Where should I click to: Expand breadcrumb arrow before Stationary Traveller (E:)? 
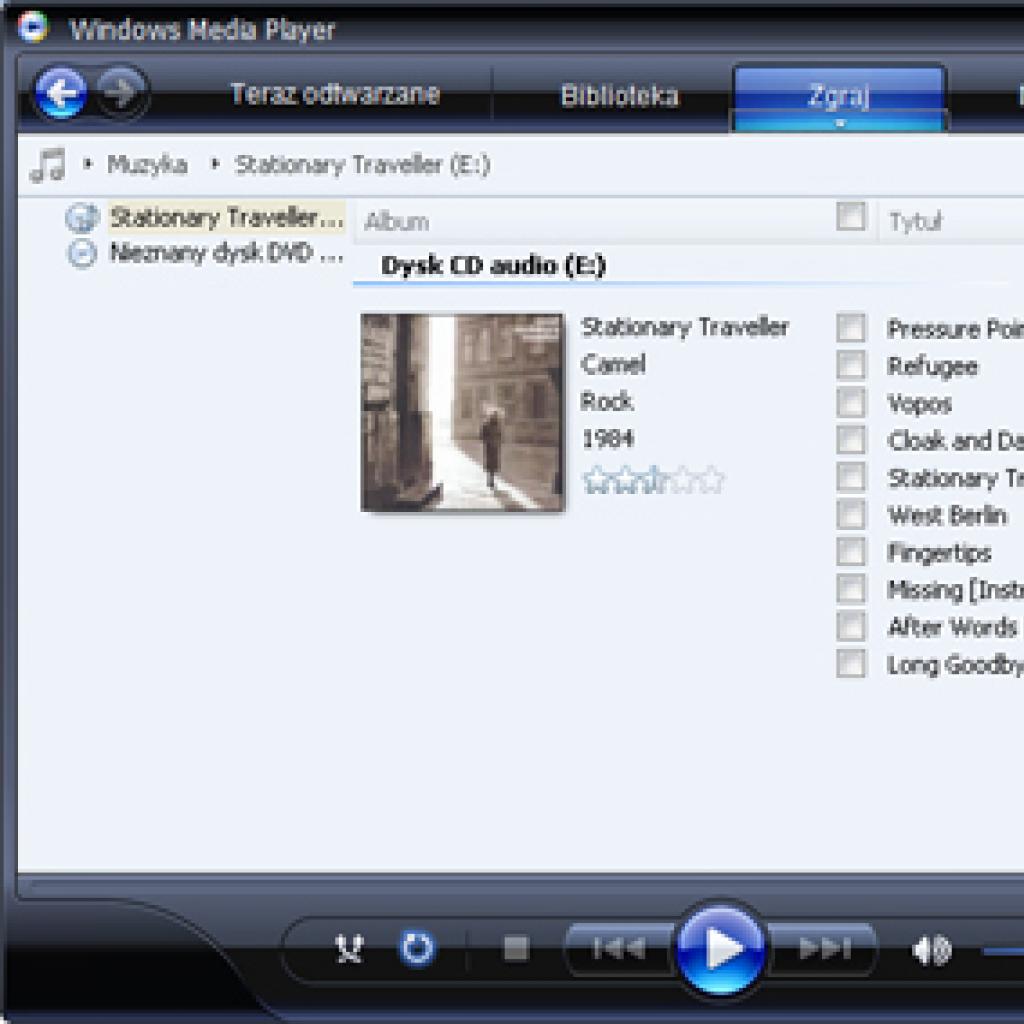pos(214,163)
